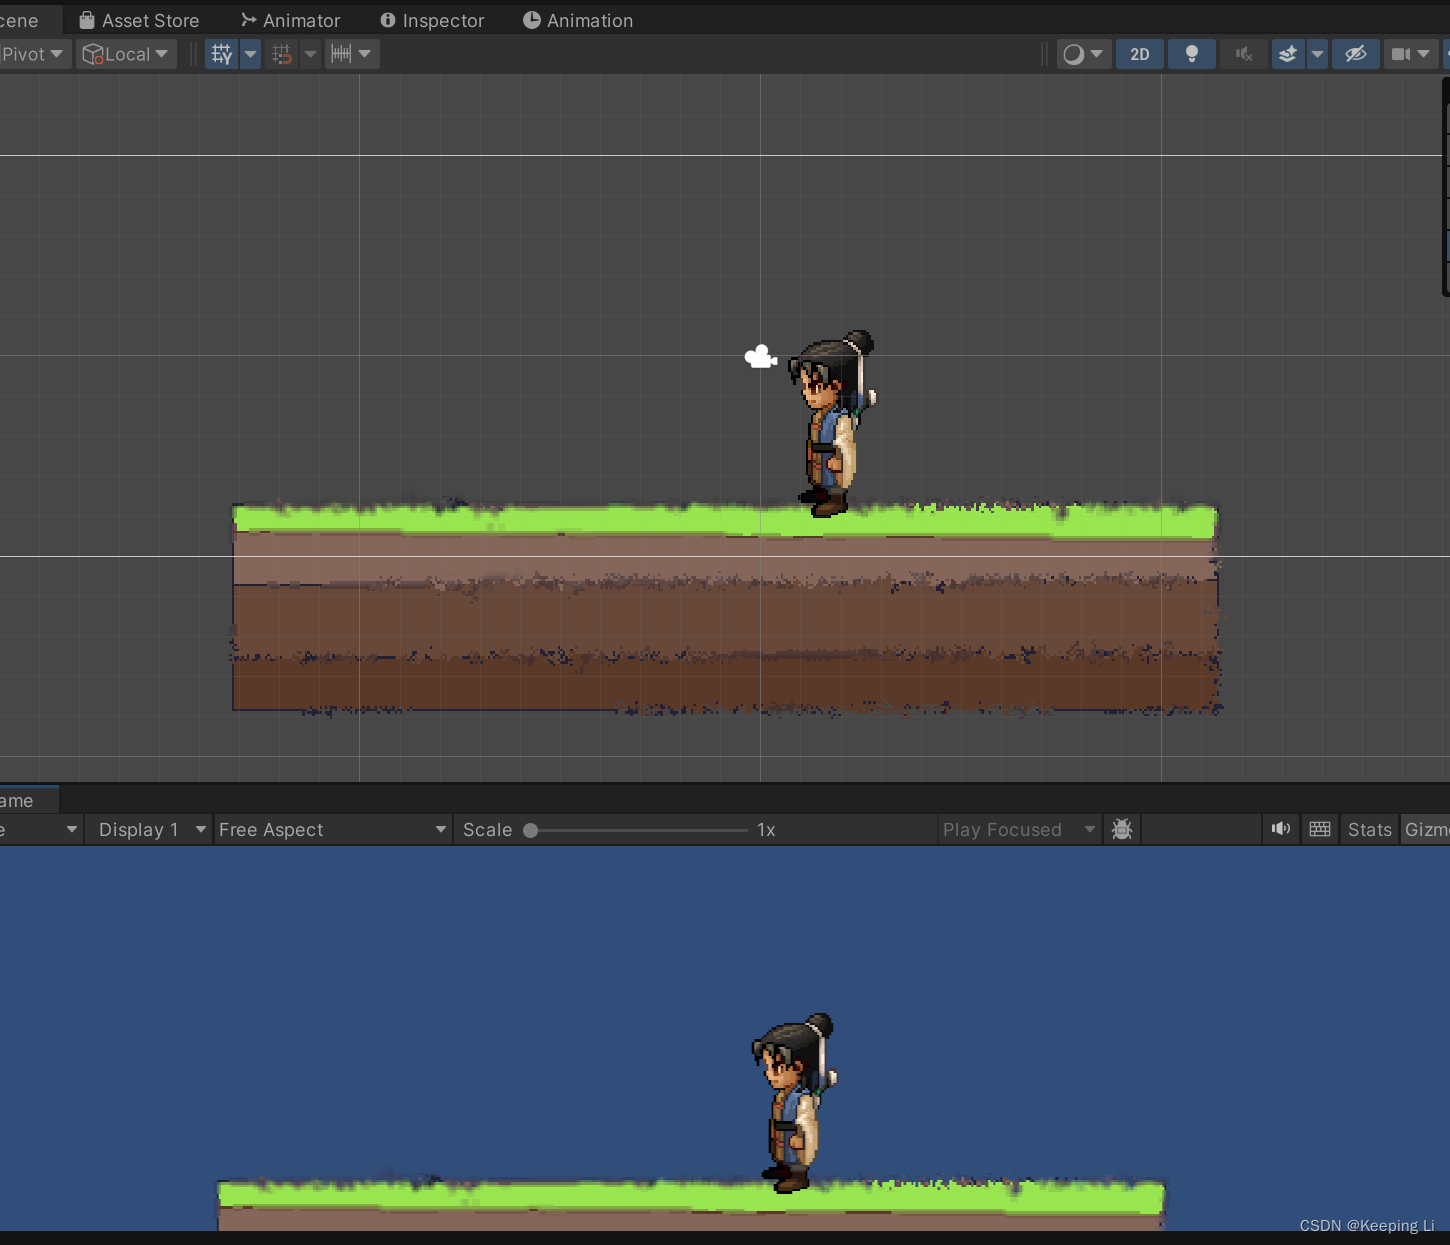Switch to the Animator tab
The image size is (1450, 1245).
tap(291, 20)
